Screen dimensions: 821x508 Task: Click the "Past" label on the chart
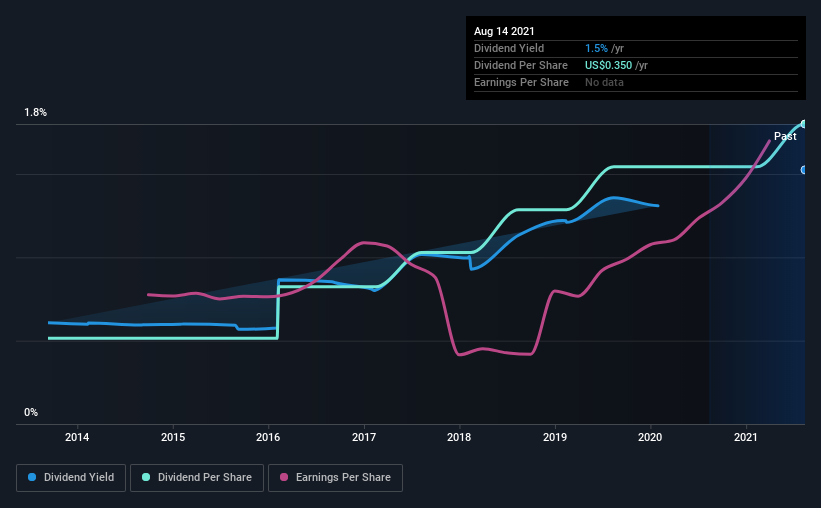(x=785, y=136)
